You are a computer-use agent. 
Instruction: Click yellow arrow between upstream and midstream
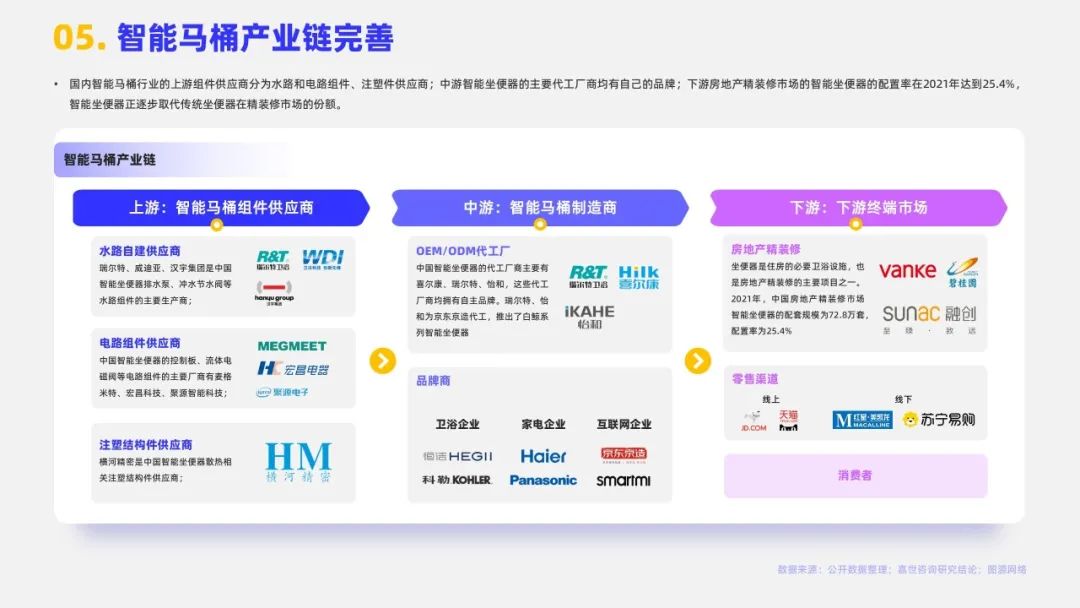383,361
